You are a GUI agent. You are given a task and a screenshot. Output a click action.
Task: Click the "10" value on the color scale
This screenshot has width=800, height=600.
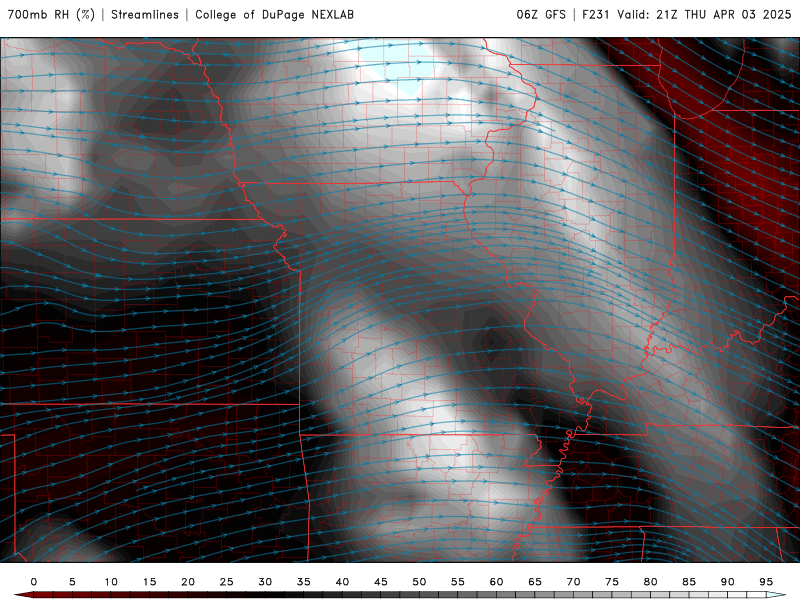(x=111, y=582)
